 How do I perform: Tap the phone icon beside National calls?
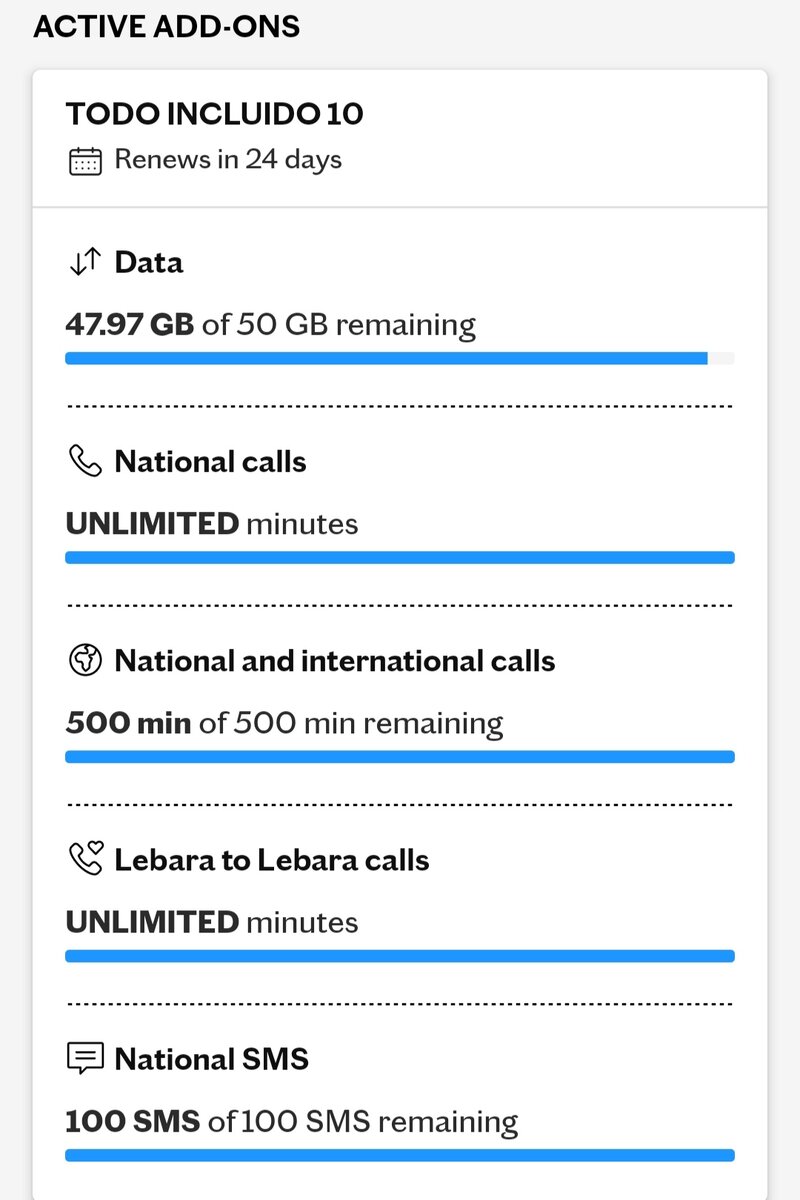pos(85,462)
